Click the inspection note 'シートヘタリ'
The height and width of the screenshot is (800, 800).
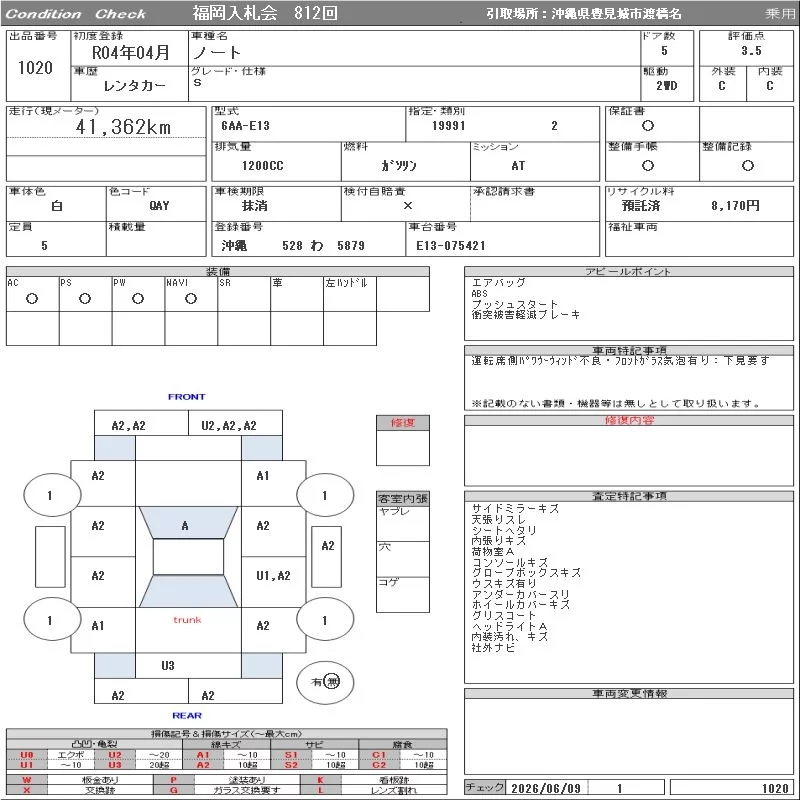pyautogui.click(x=504, y=530)
